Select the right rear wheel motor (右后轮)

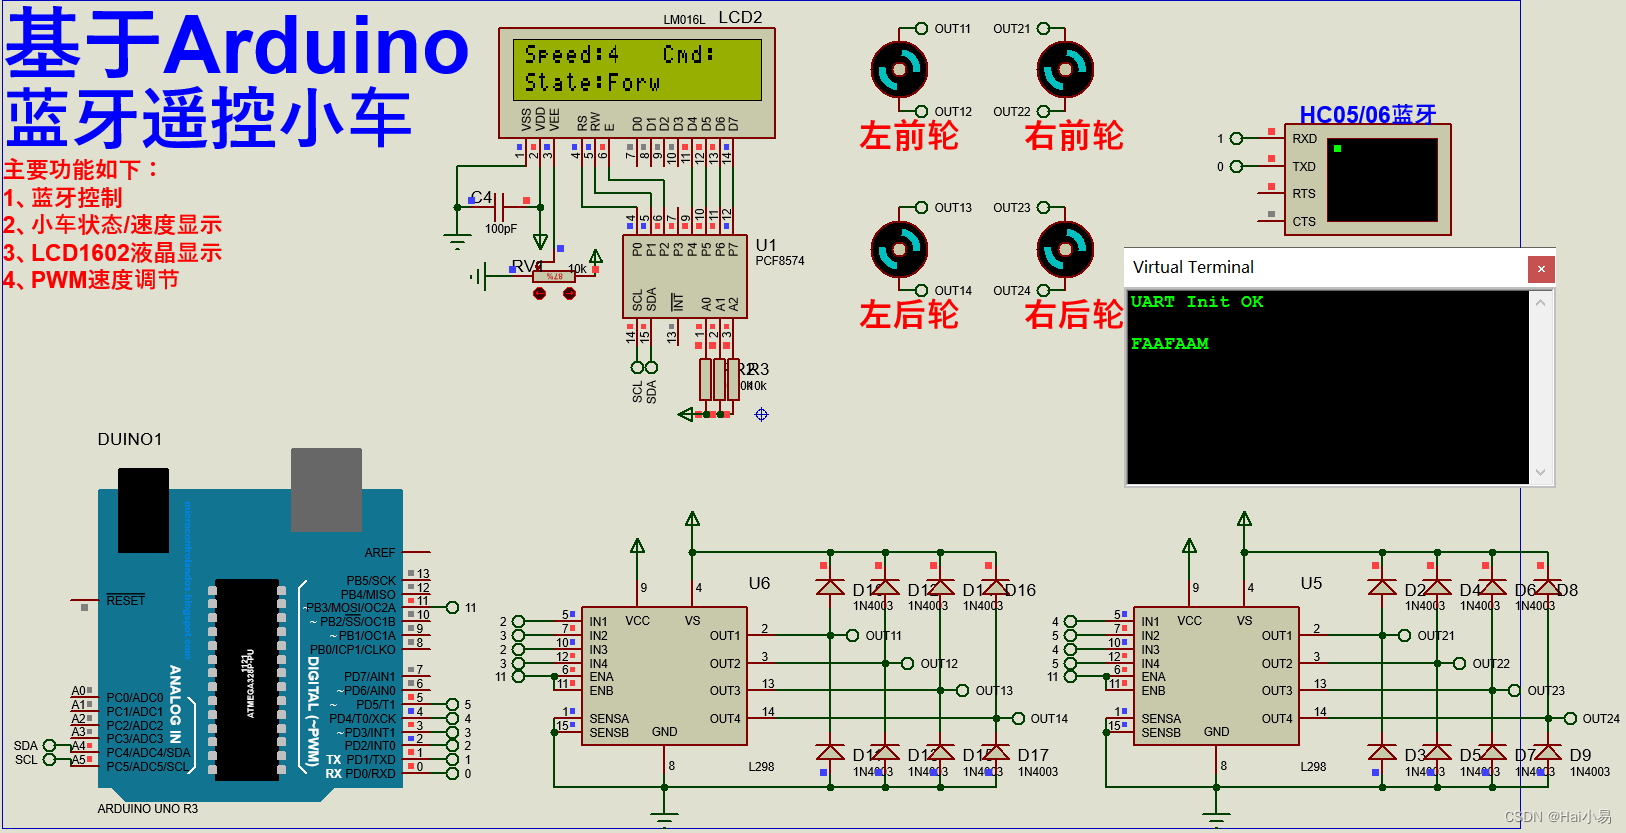coord(1065,249)
